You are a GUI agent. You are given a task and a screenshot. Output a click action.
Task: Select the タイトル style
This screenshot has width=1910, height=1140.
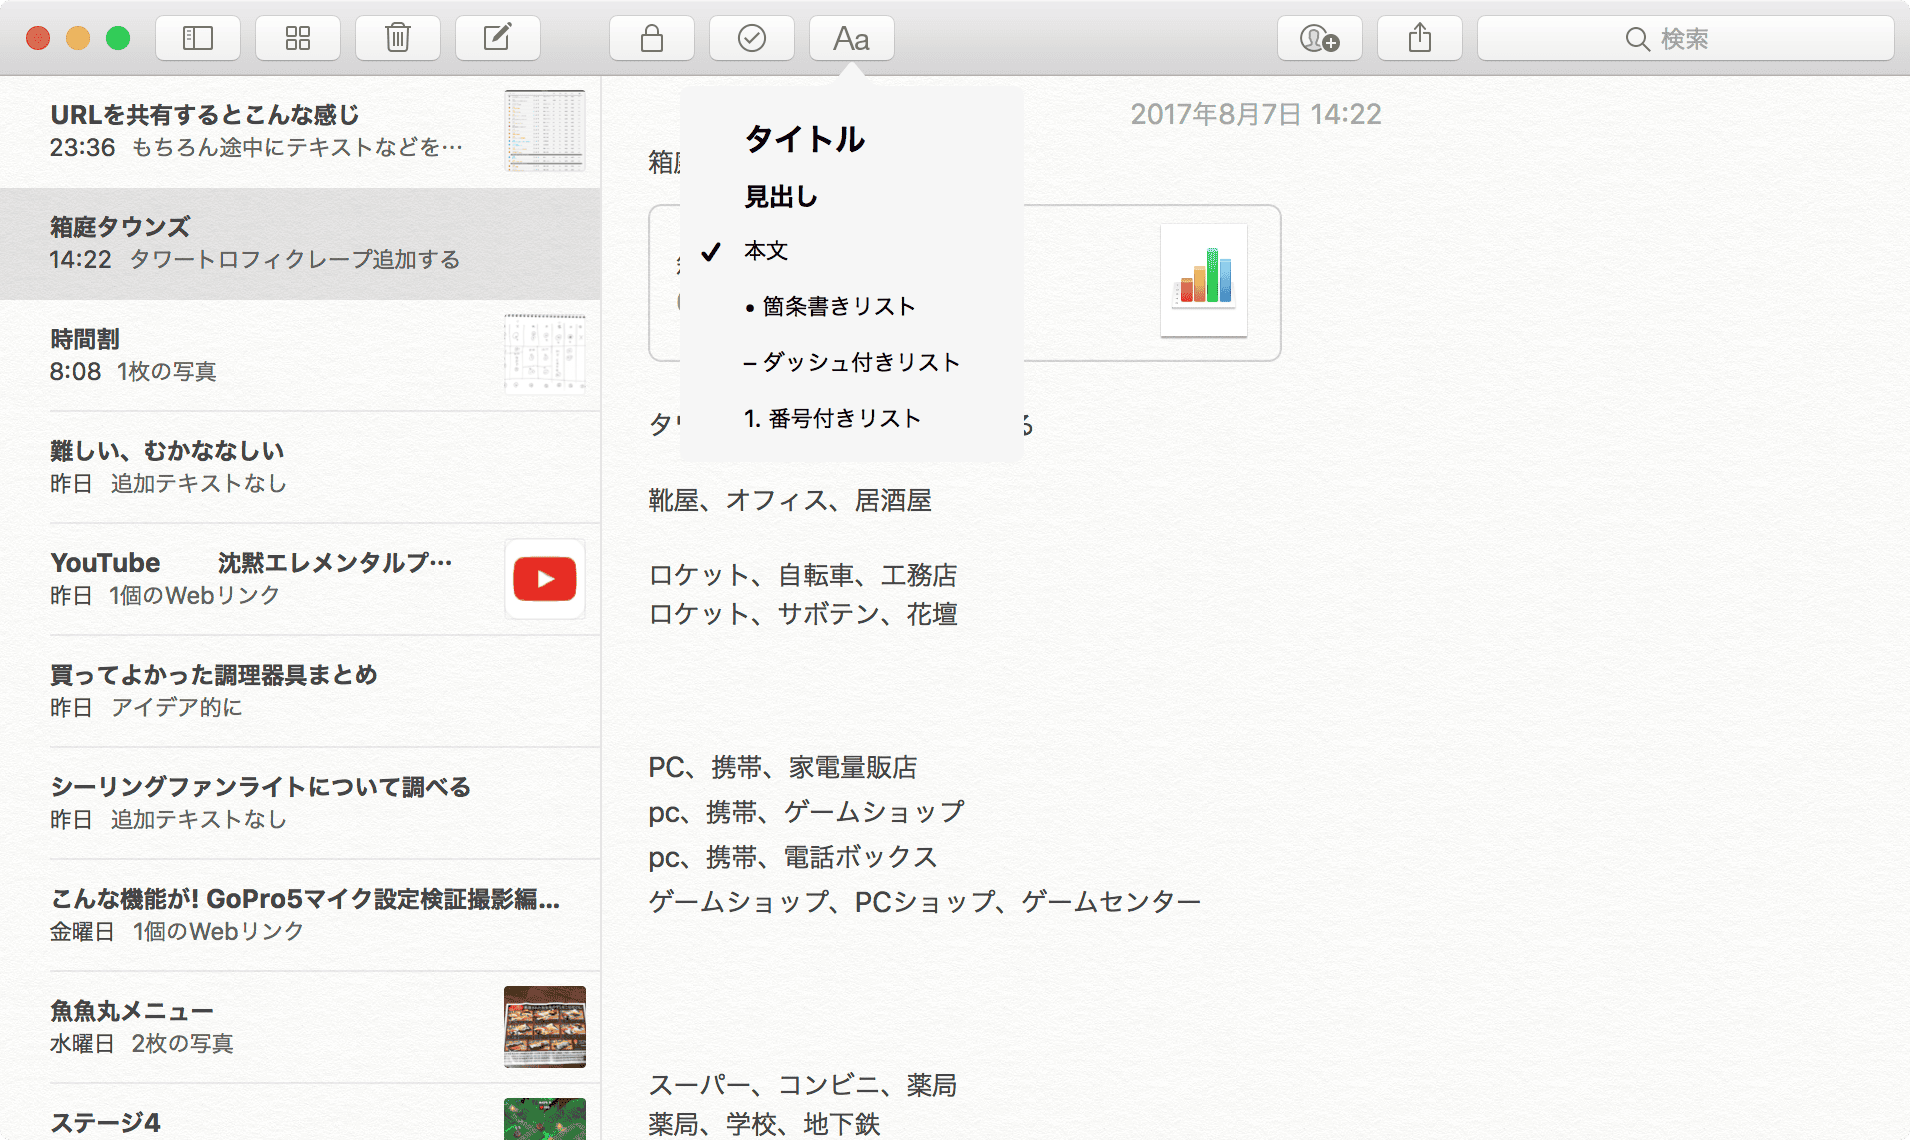click(805, 139)
